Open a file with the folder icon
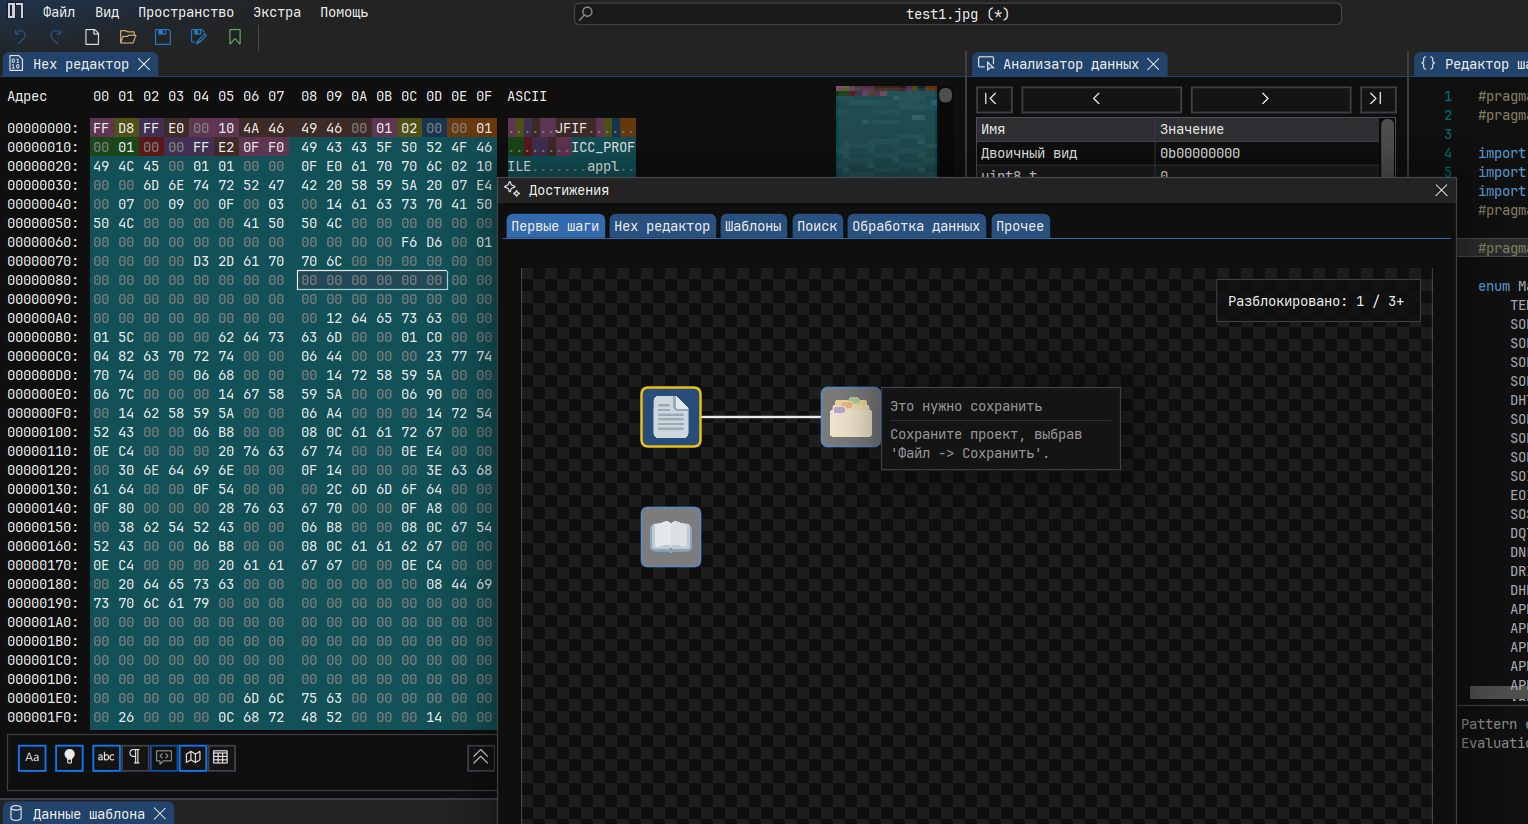Screen dimensions: 1528x824 click(128, 37)
